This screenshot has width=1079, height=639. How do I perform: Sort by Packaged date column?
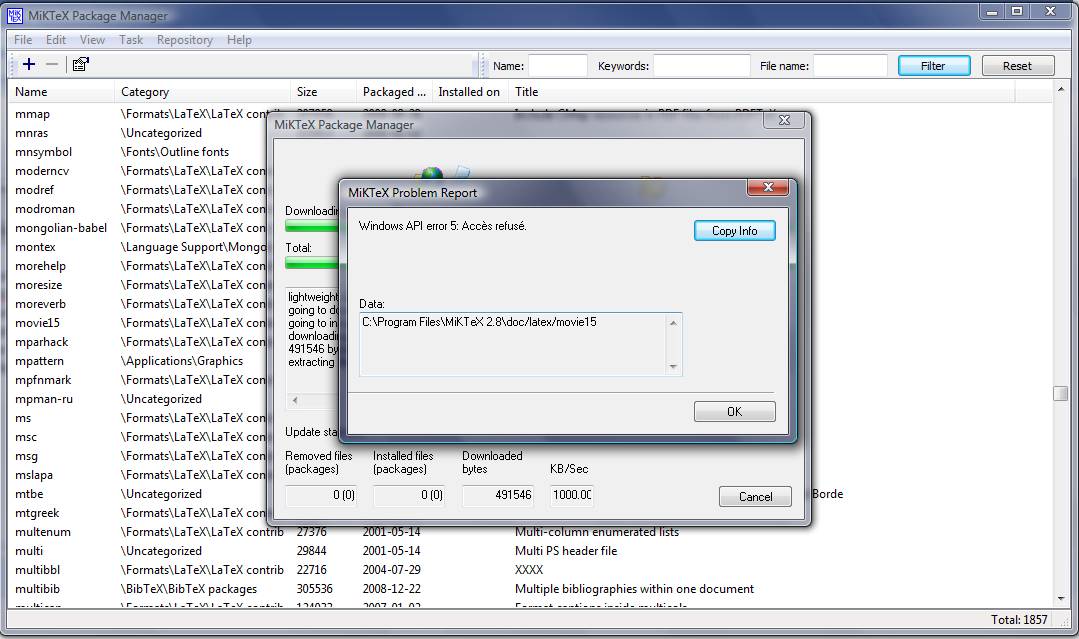click(x=394, y=91)
